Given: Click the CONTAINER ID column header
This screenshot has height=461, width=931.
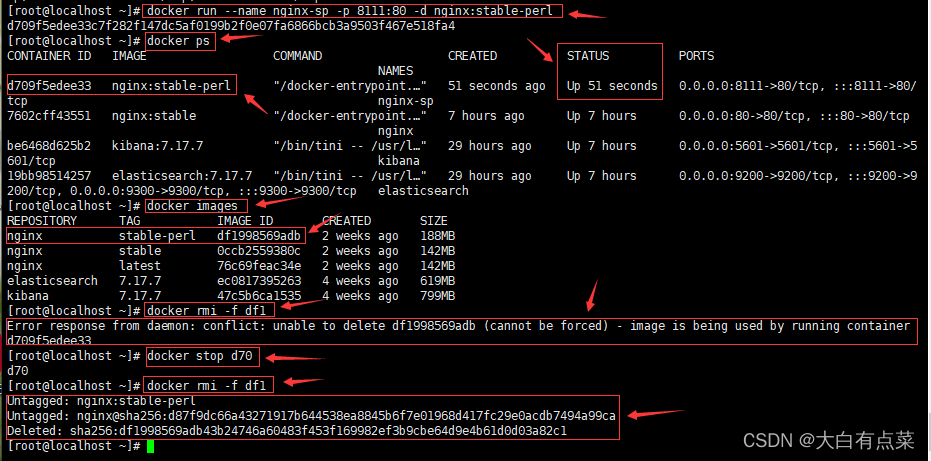Looking at the screenshot, I should 49,56.
